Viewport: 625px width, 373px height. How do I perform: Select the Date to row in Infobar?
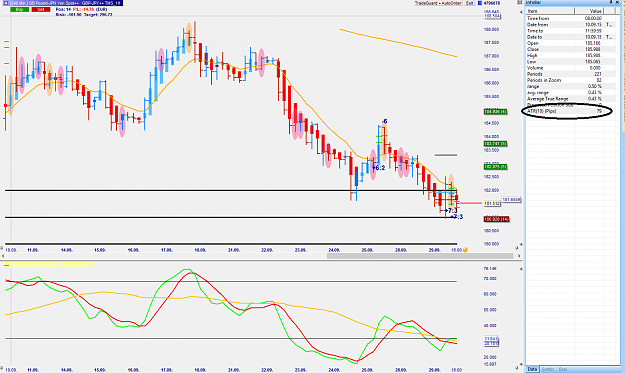570,37
